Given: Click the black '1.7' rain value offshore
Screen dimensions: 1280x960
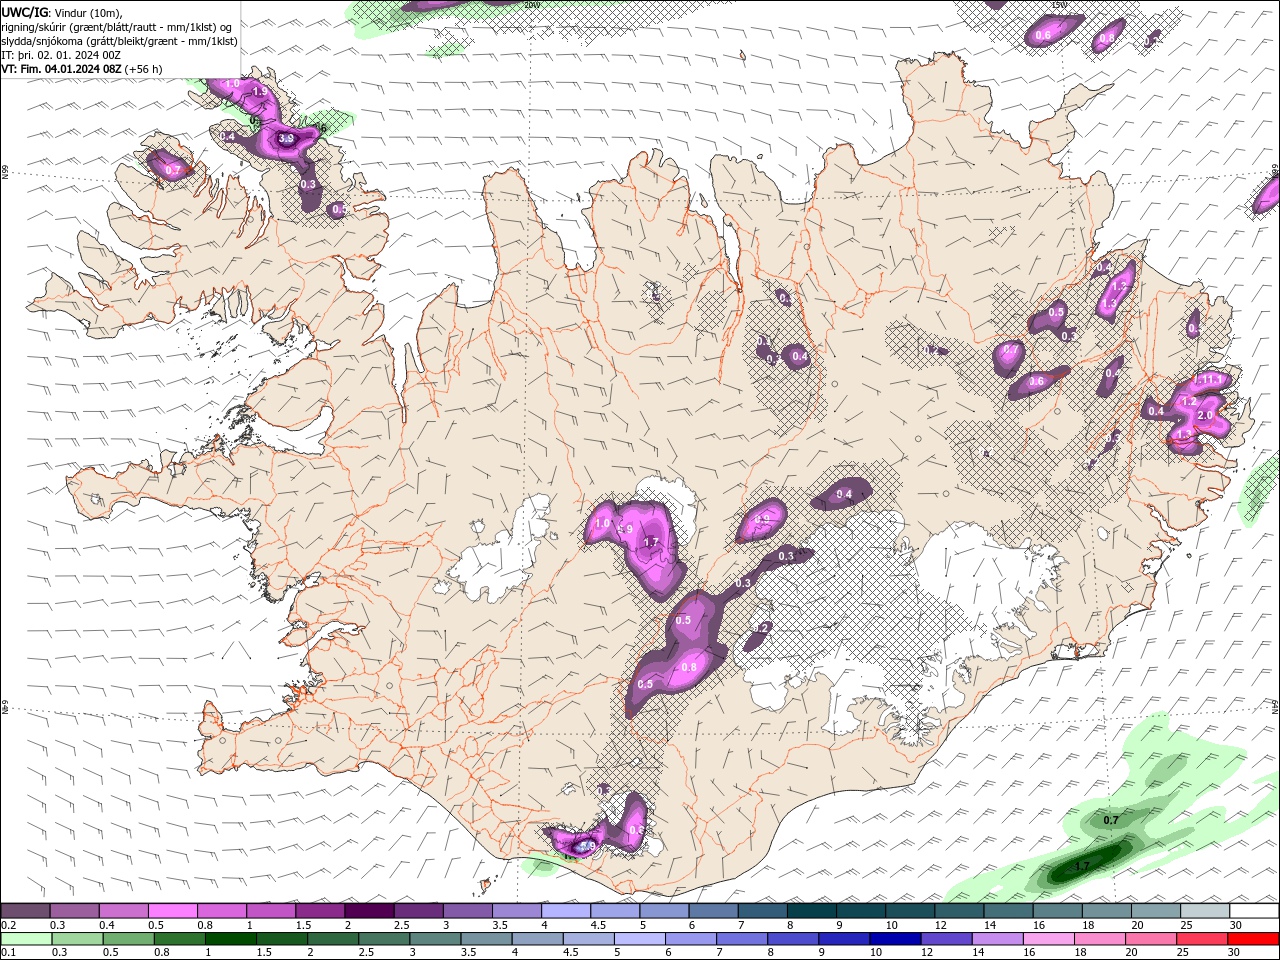Looking at the screenshot, I should pos(1081,866).
